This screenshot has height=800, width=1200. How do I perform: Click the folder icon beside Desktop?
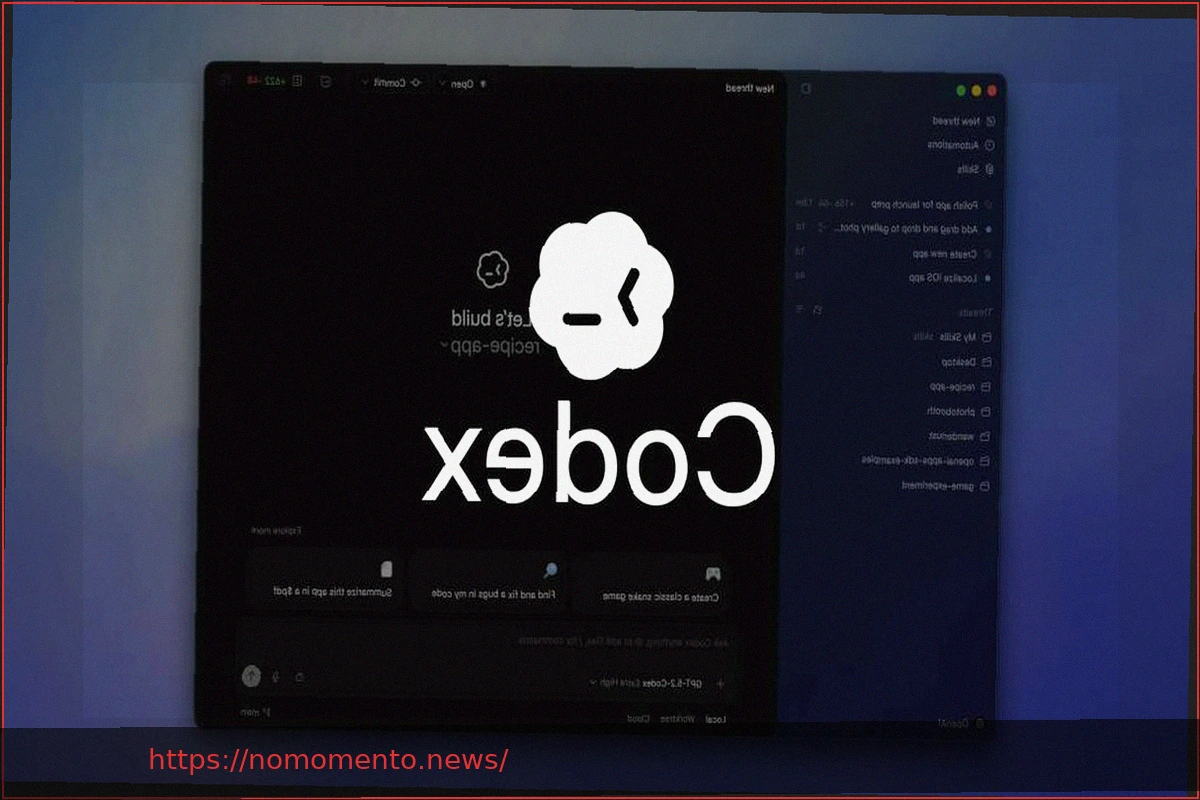point(985,362)
